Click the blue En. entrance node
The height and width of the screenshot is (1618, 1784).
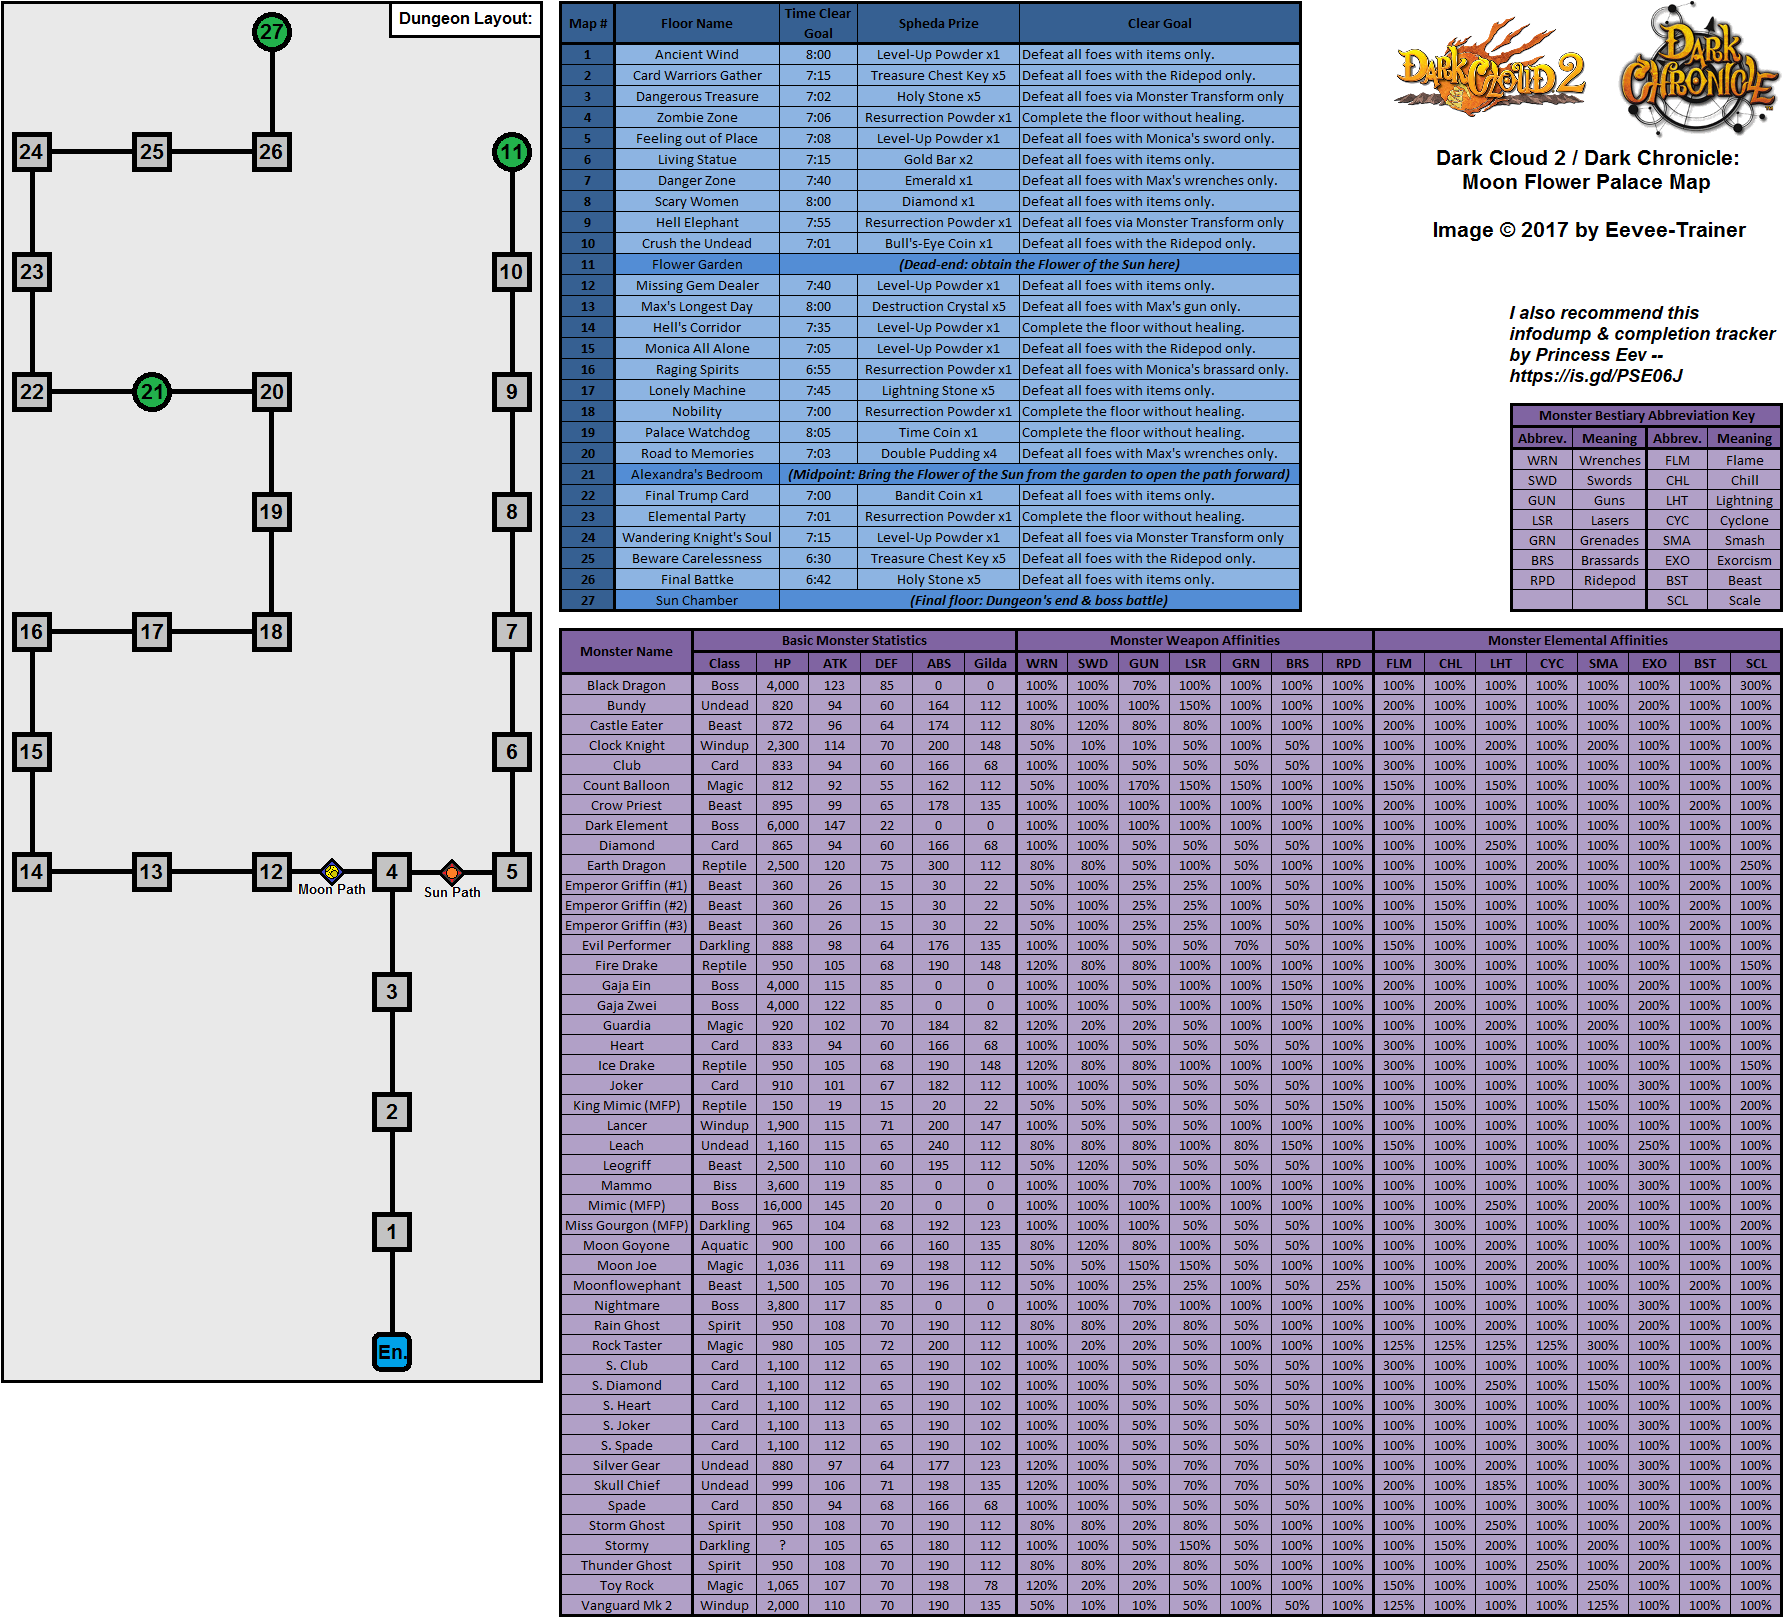(392, 1352)
